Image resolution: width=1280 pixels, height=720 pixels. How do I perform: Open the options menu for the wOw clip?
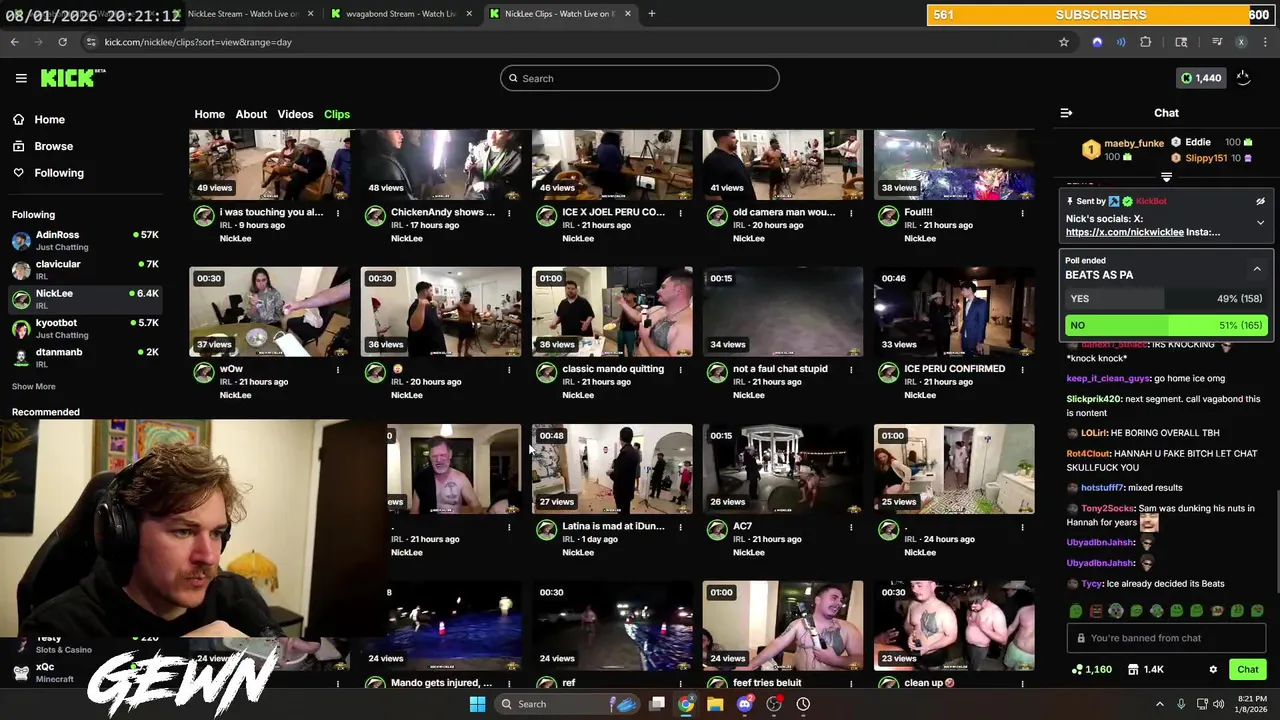point(338,370)
